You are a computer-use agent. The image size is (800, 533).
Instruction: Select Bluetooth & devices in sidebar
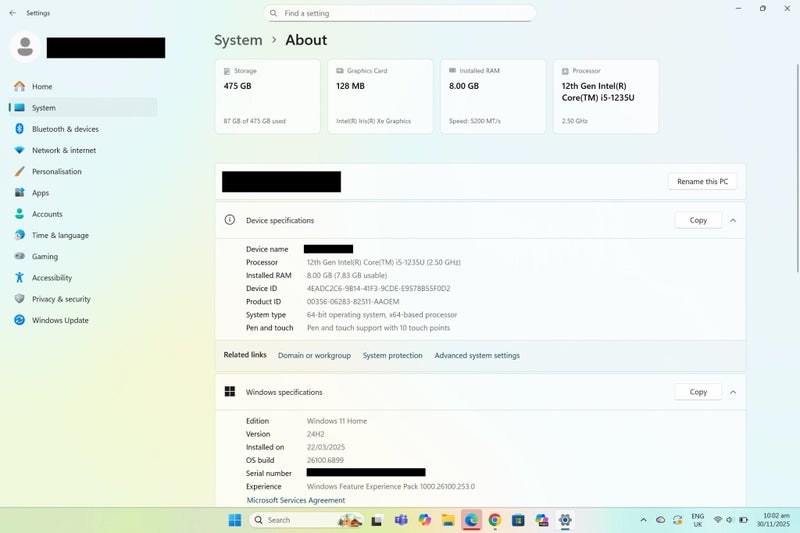[x=65, y=129]
